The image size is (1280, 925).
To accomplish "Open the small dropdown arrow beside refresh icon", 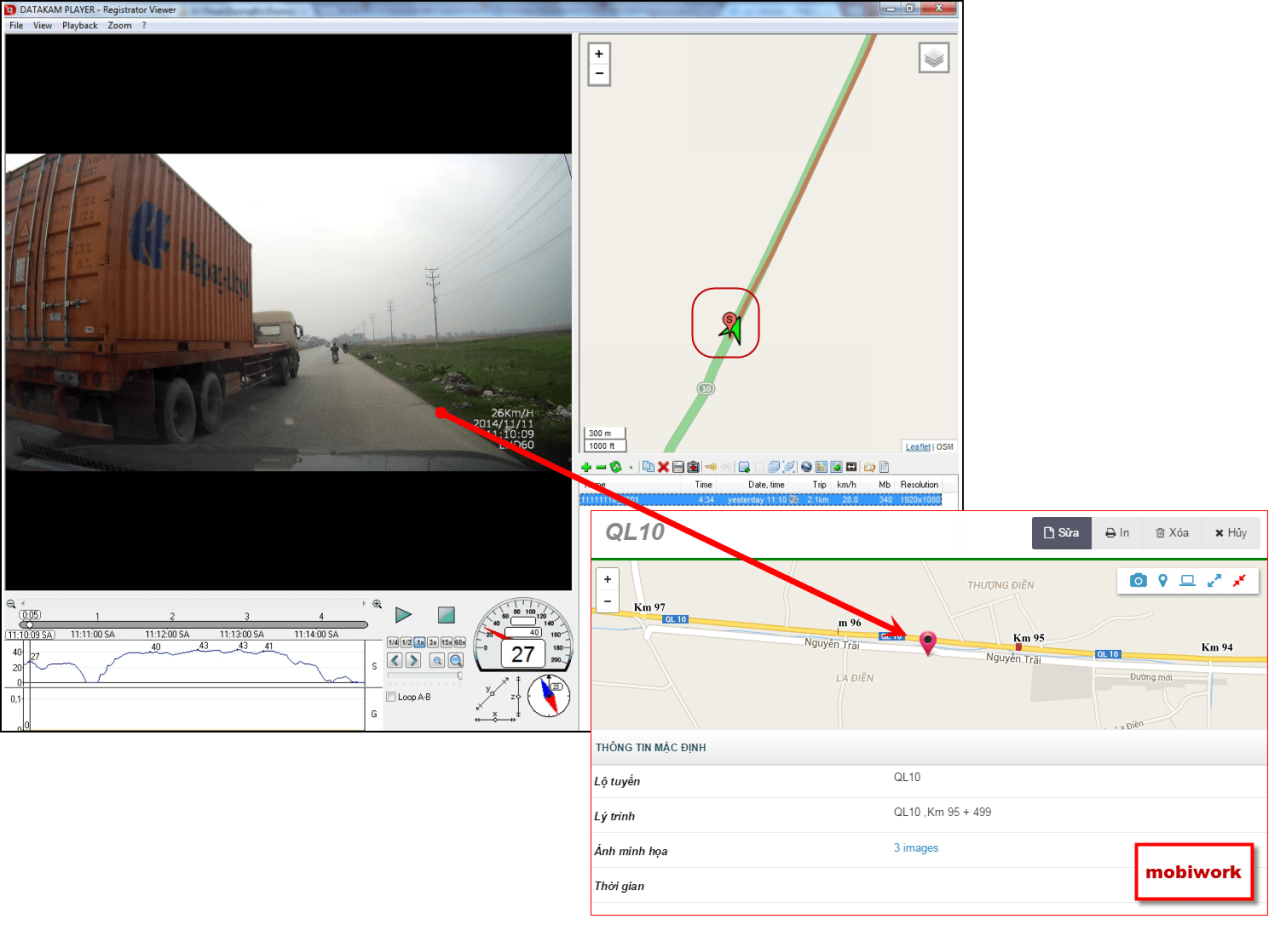I will (631, 467).
